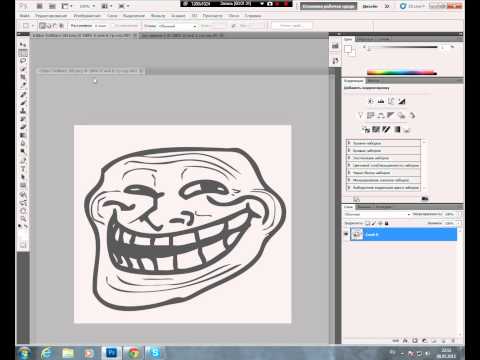The width and height of the screenshot is (480, 360).
Task: Select the Rectangular Marquee tool
Action: 23,53
